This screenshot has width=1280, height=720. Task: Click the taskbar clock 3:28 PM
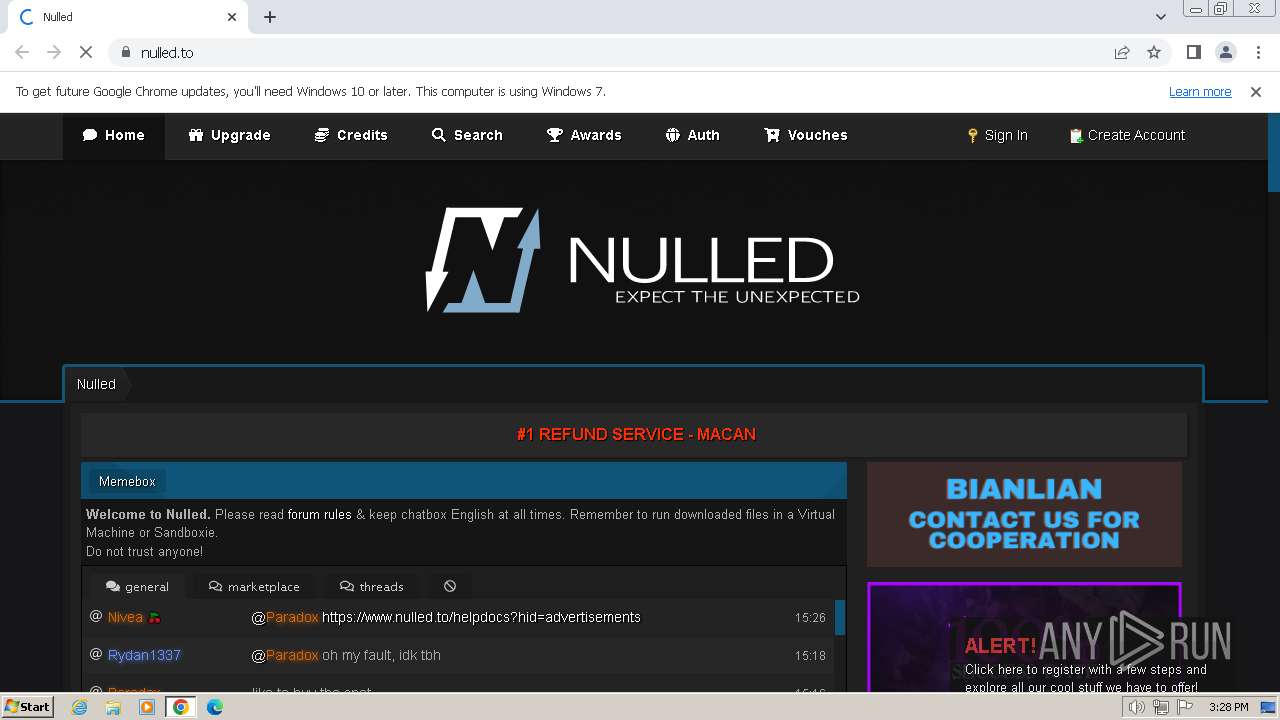pos(1228,707)
